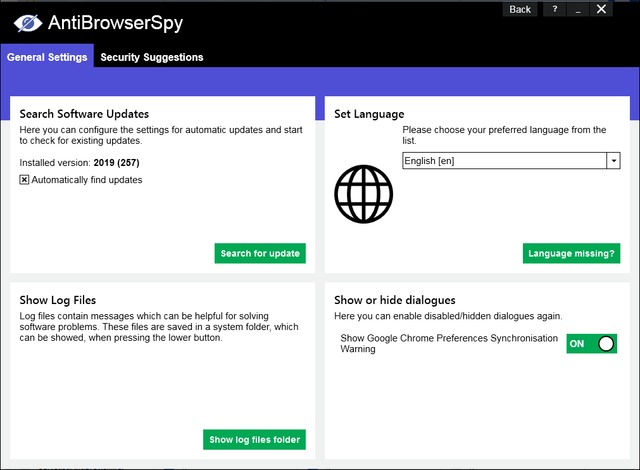Open the Security Suggestions tab
Screen dimensions: 640x470
[x=152, y=57]
